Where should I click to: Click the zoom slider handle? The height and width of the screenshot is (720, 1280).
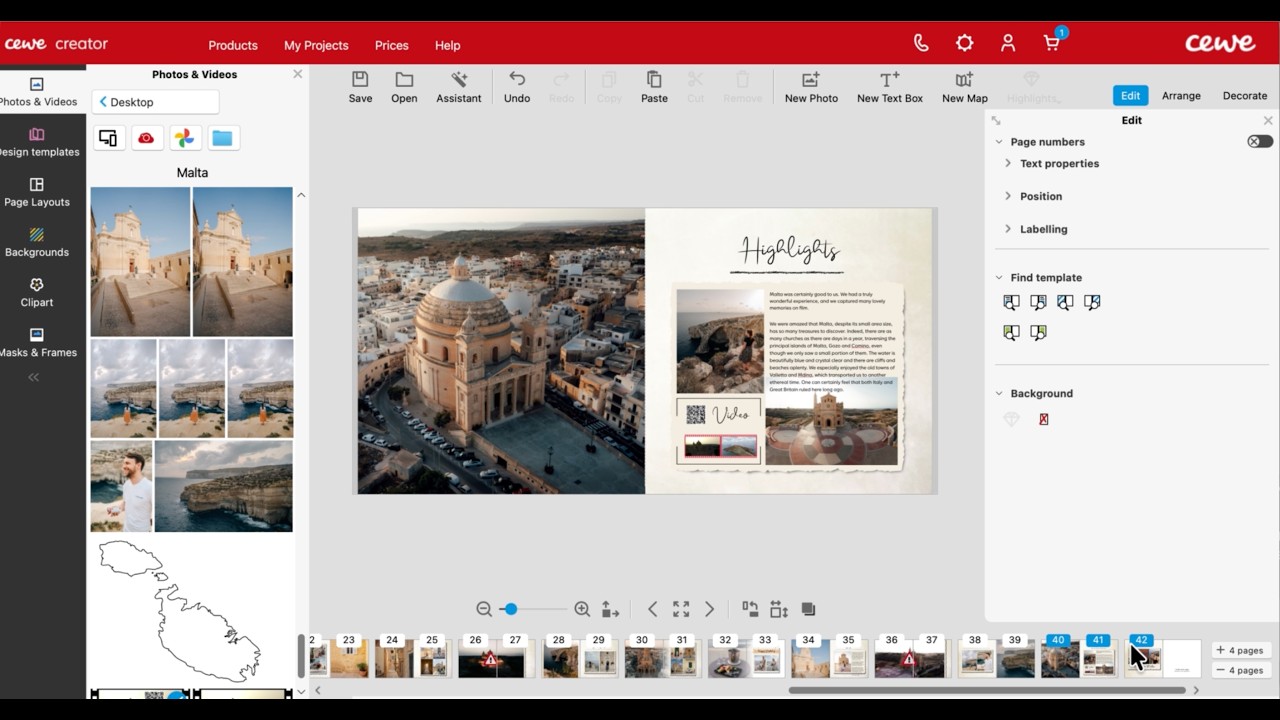coord(511,609)
